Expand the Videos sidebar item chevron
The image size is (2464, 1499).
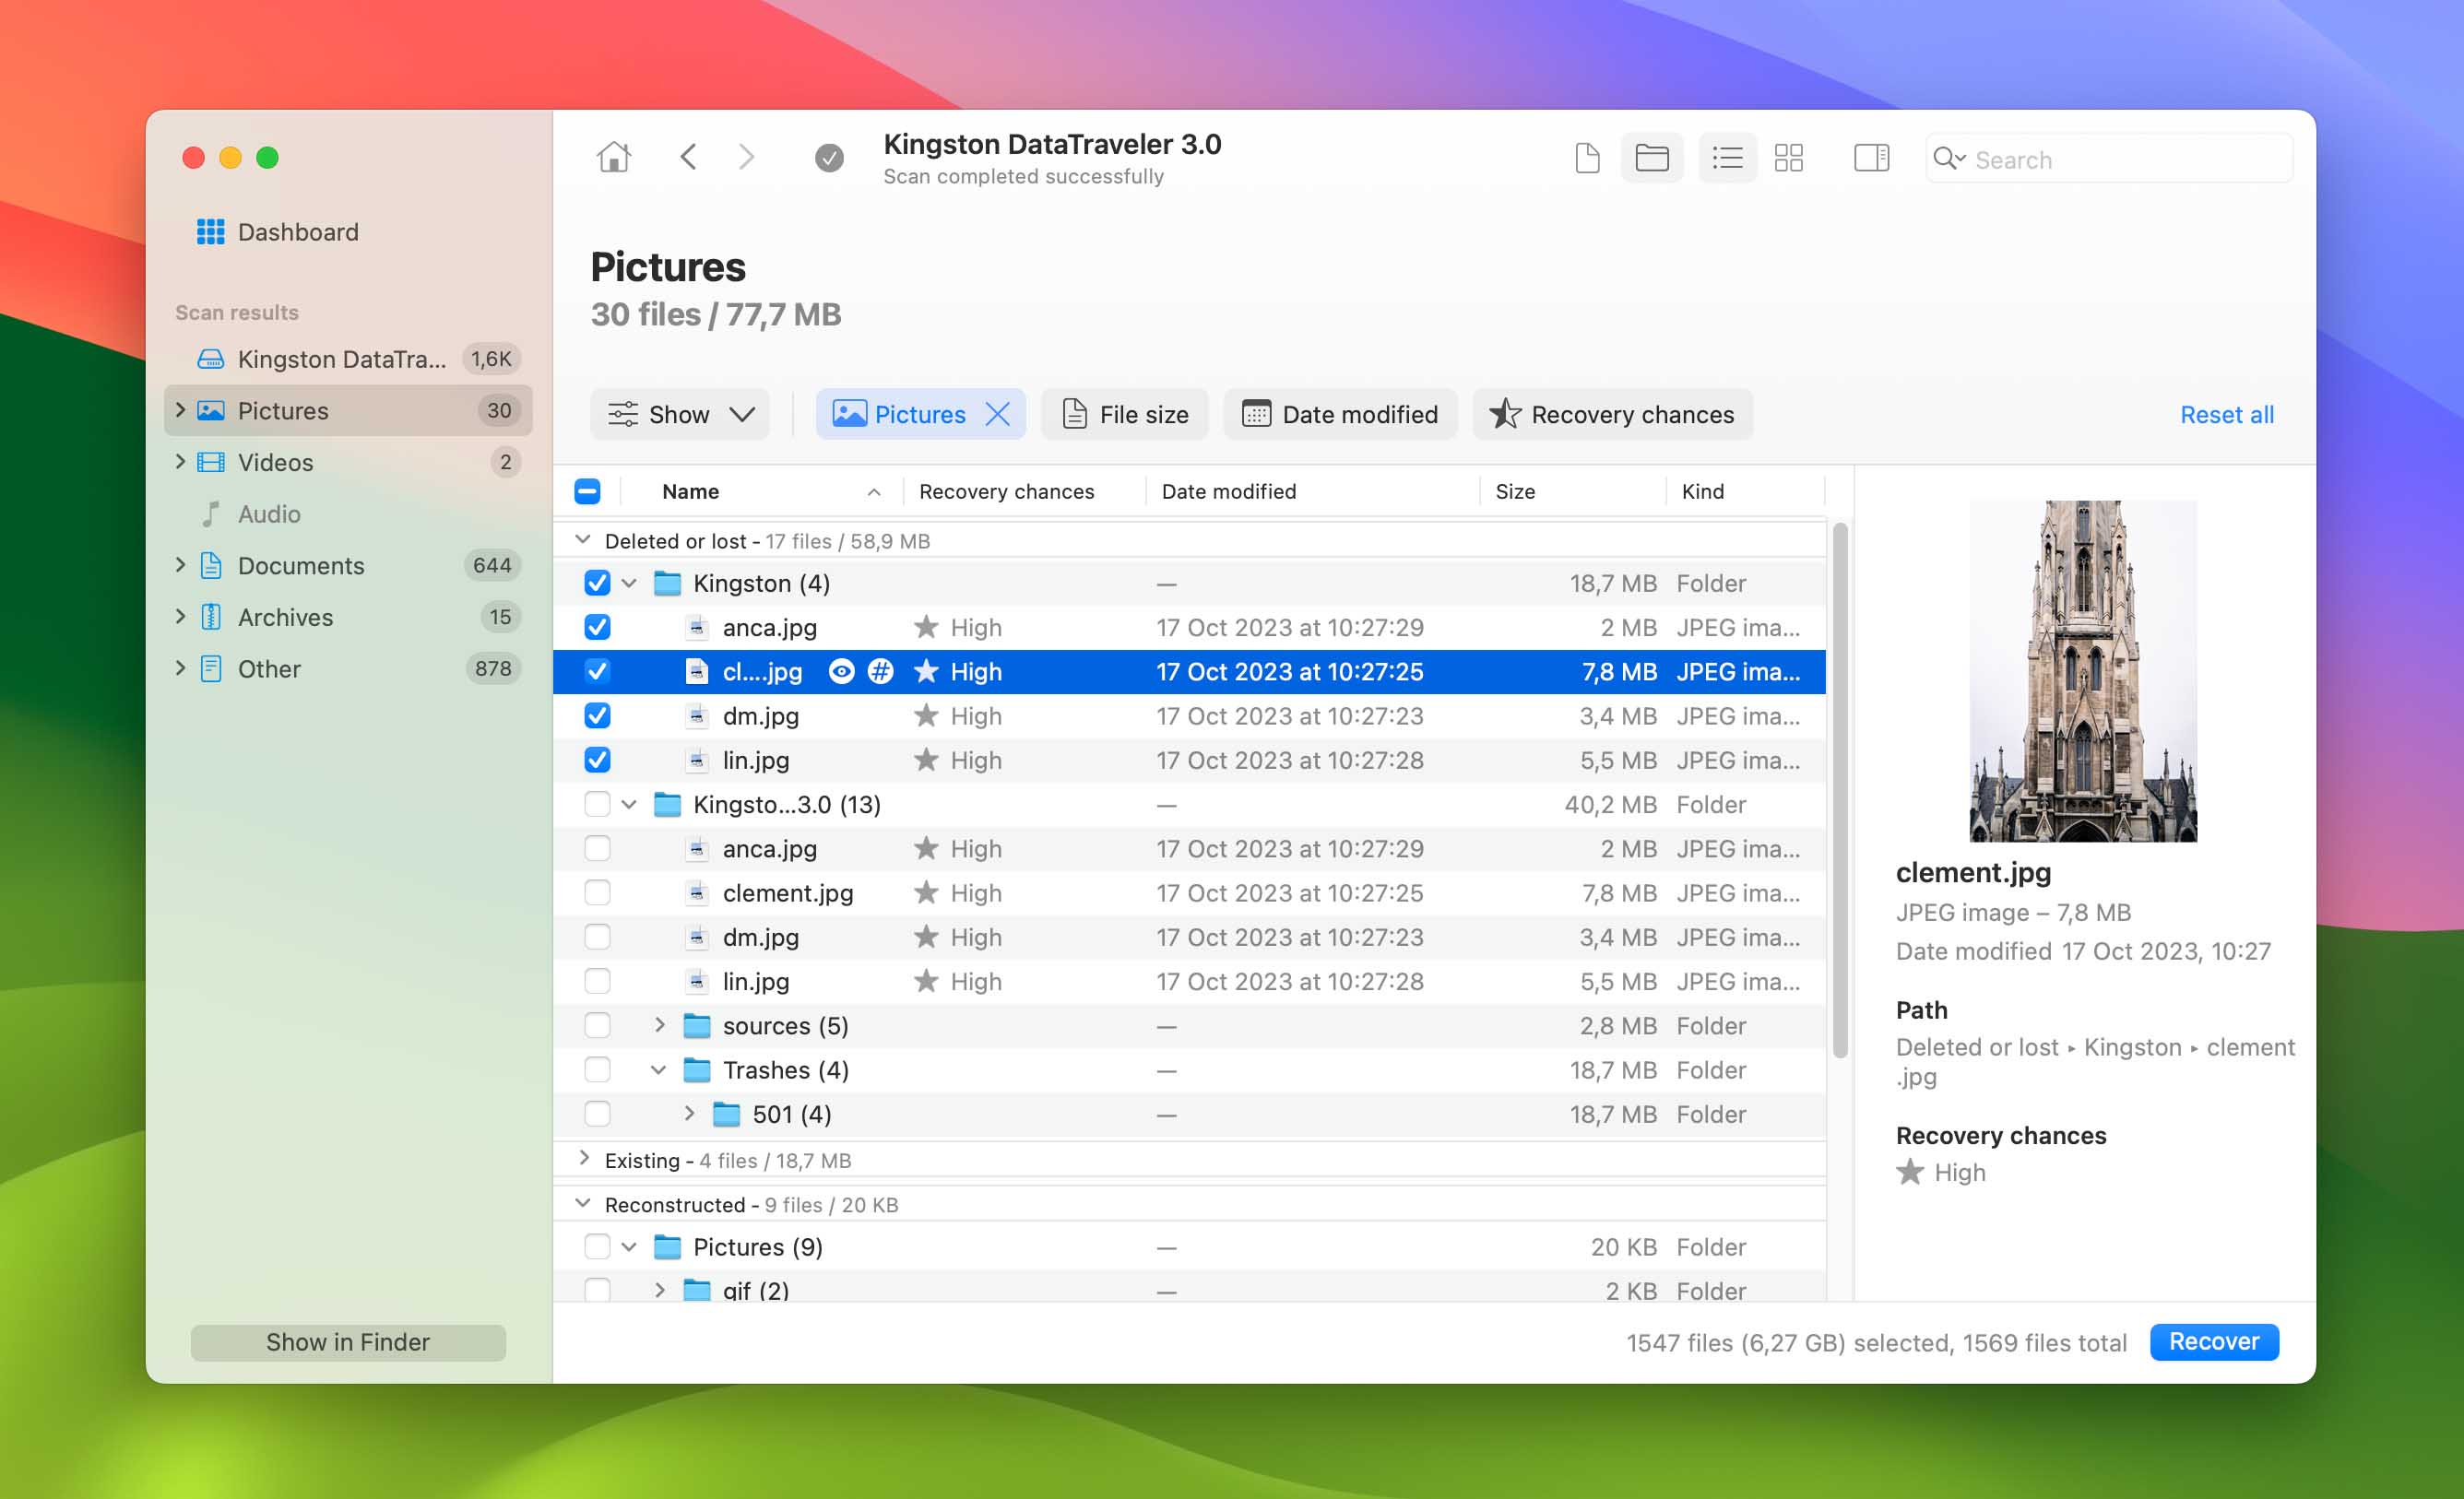coord(180,462)
